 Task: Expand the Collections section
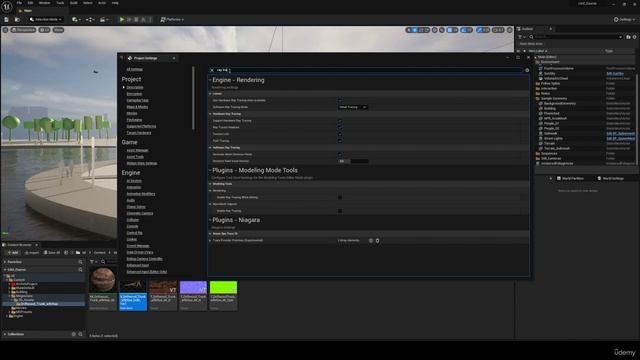click(5, 334)
